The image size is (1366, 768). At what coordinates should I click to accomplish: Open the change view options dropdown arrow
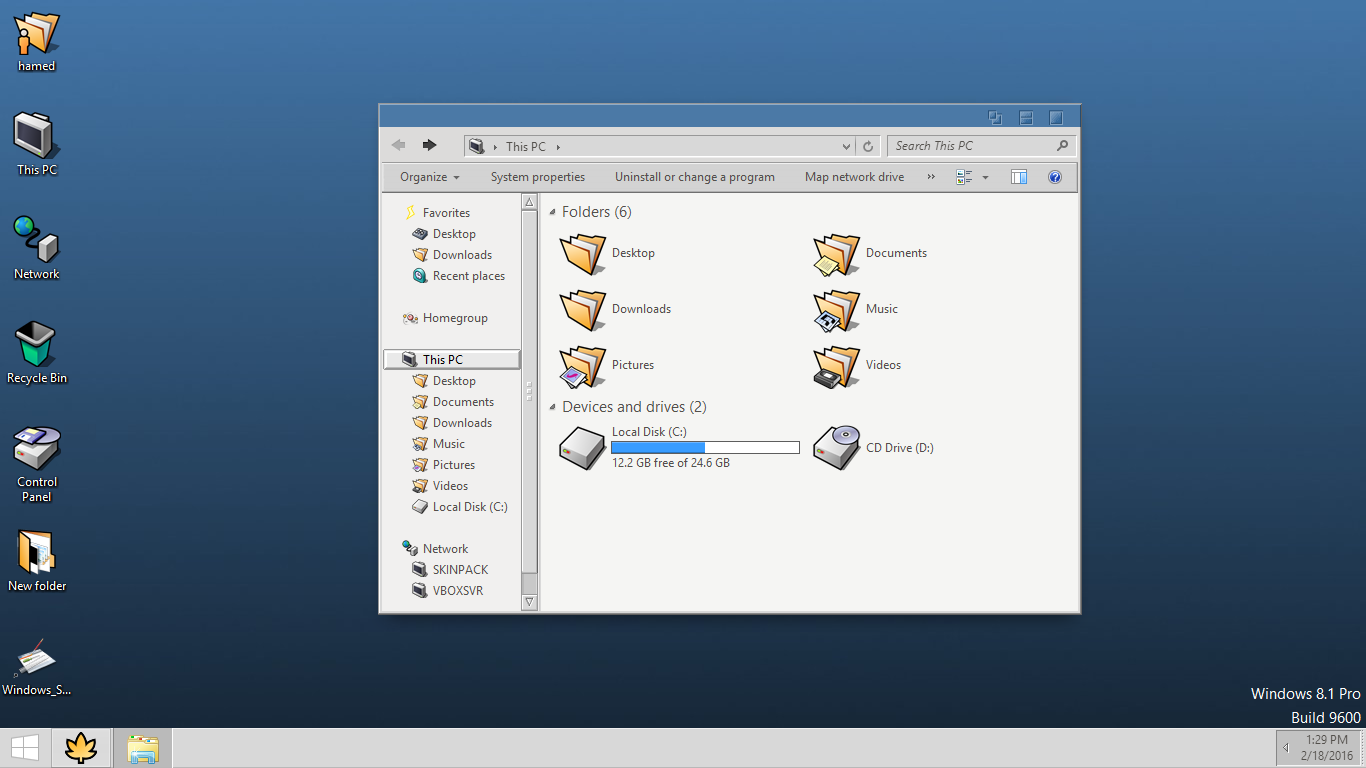pos(985,177)
